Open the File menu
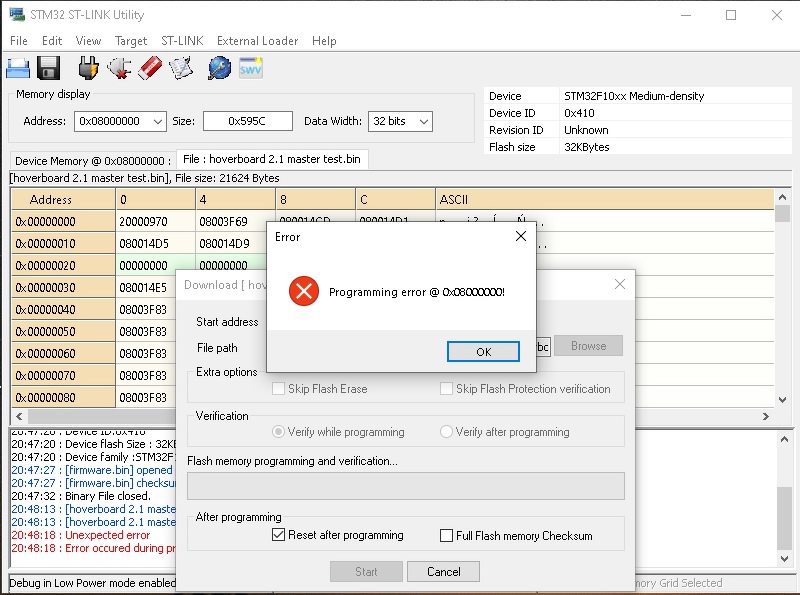The image size is (800, 595). pos(19,41)
